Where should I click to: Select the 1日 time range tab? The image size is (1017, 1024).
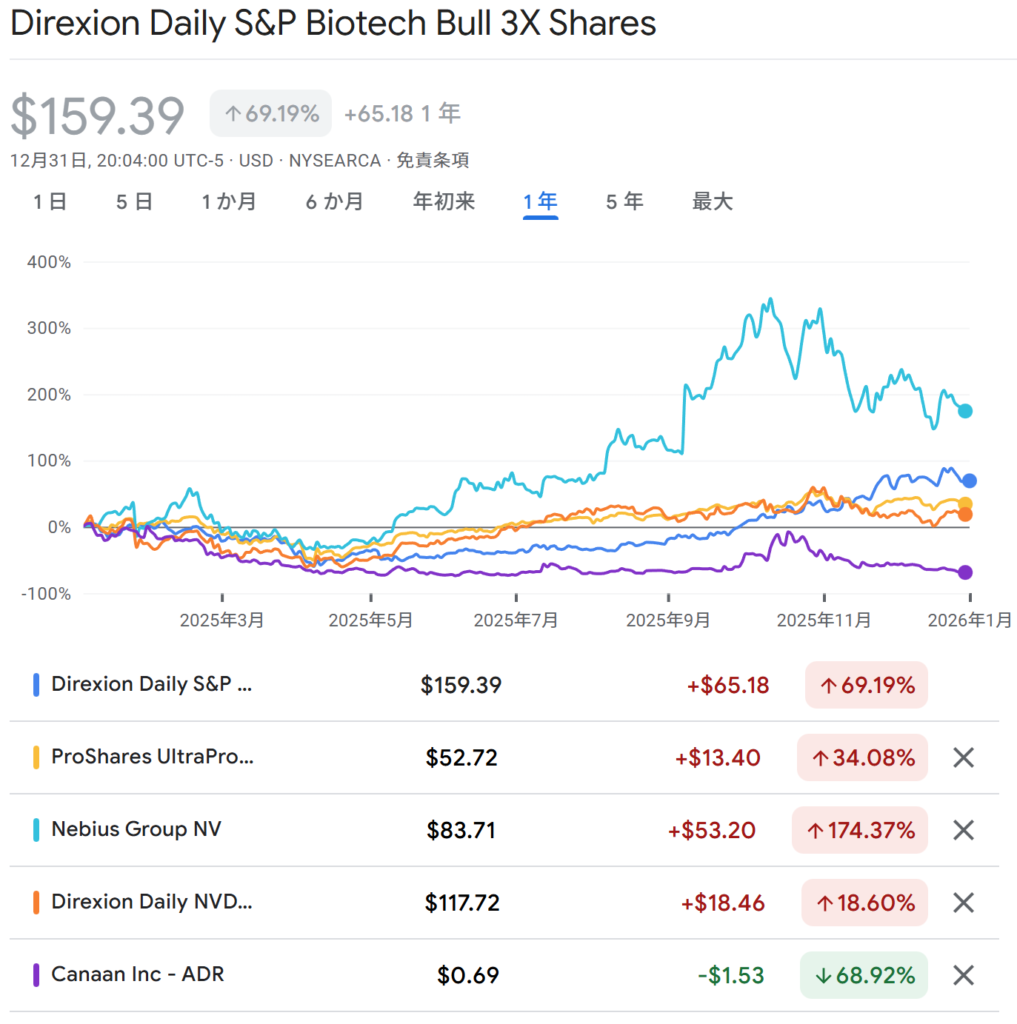(x=50, y=202)
